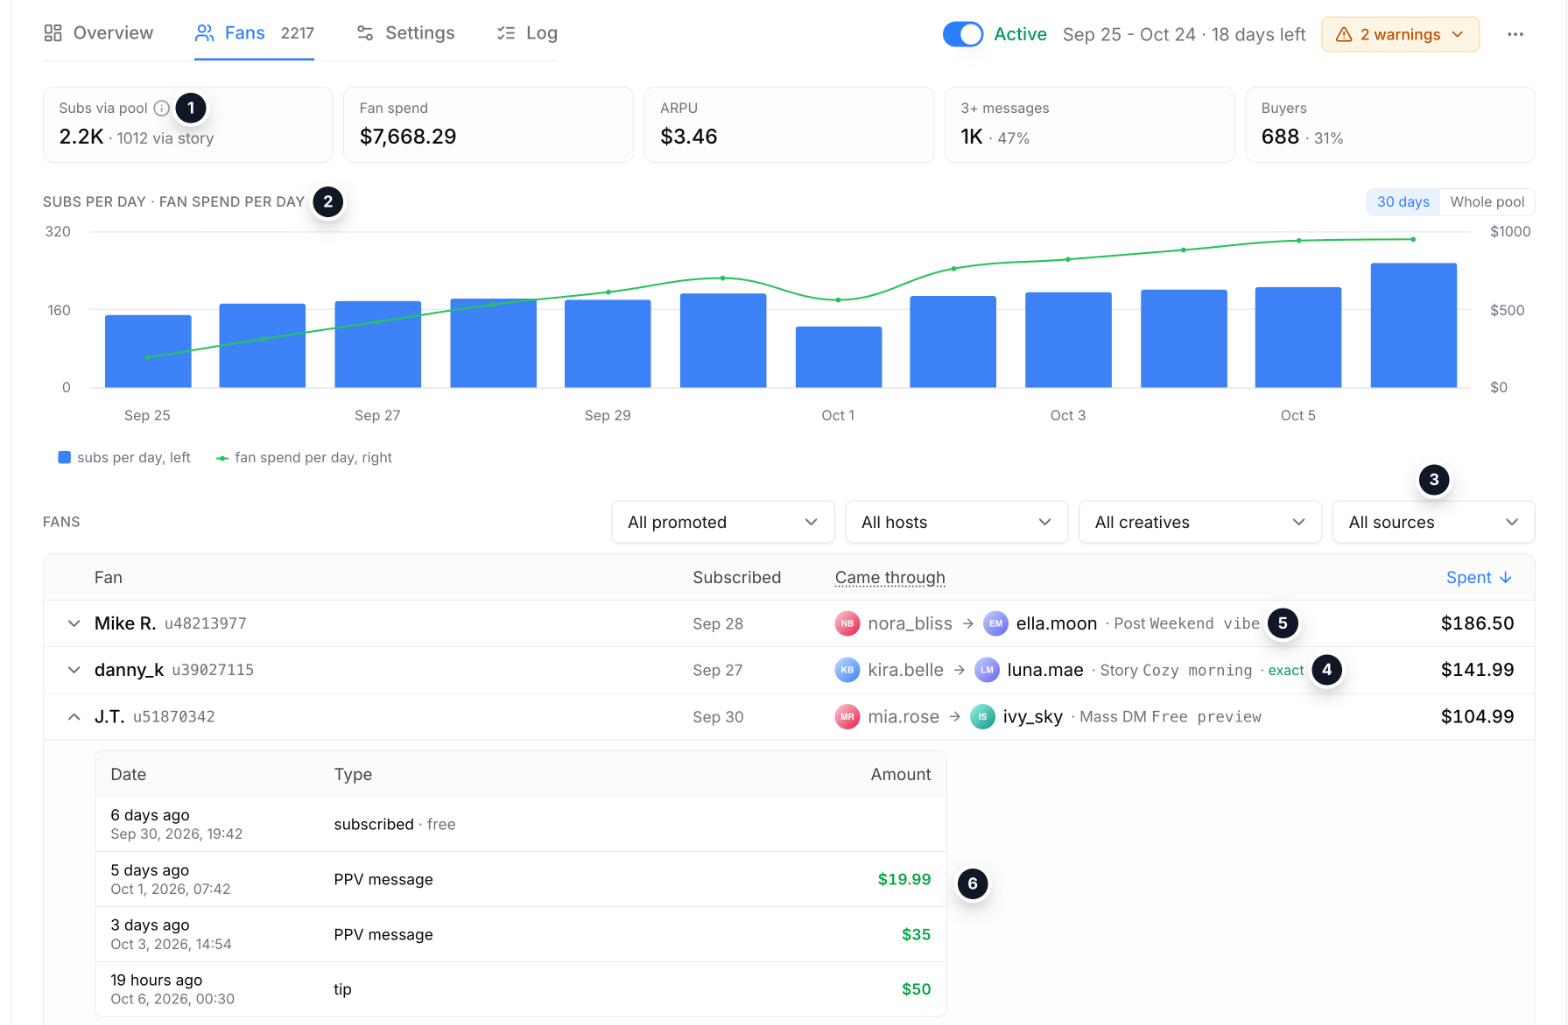Open the three-dot more options menu

click(x=1515, y=34)
